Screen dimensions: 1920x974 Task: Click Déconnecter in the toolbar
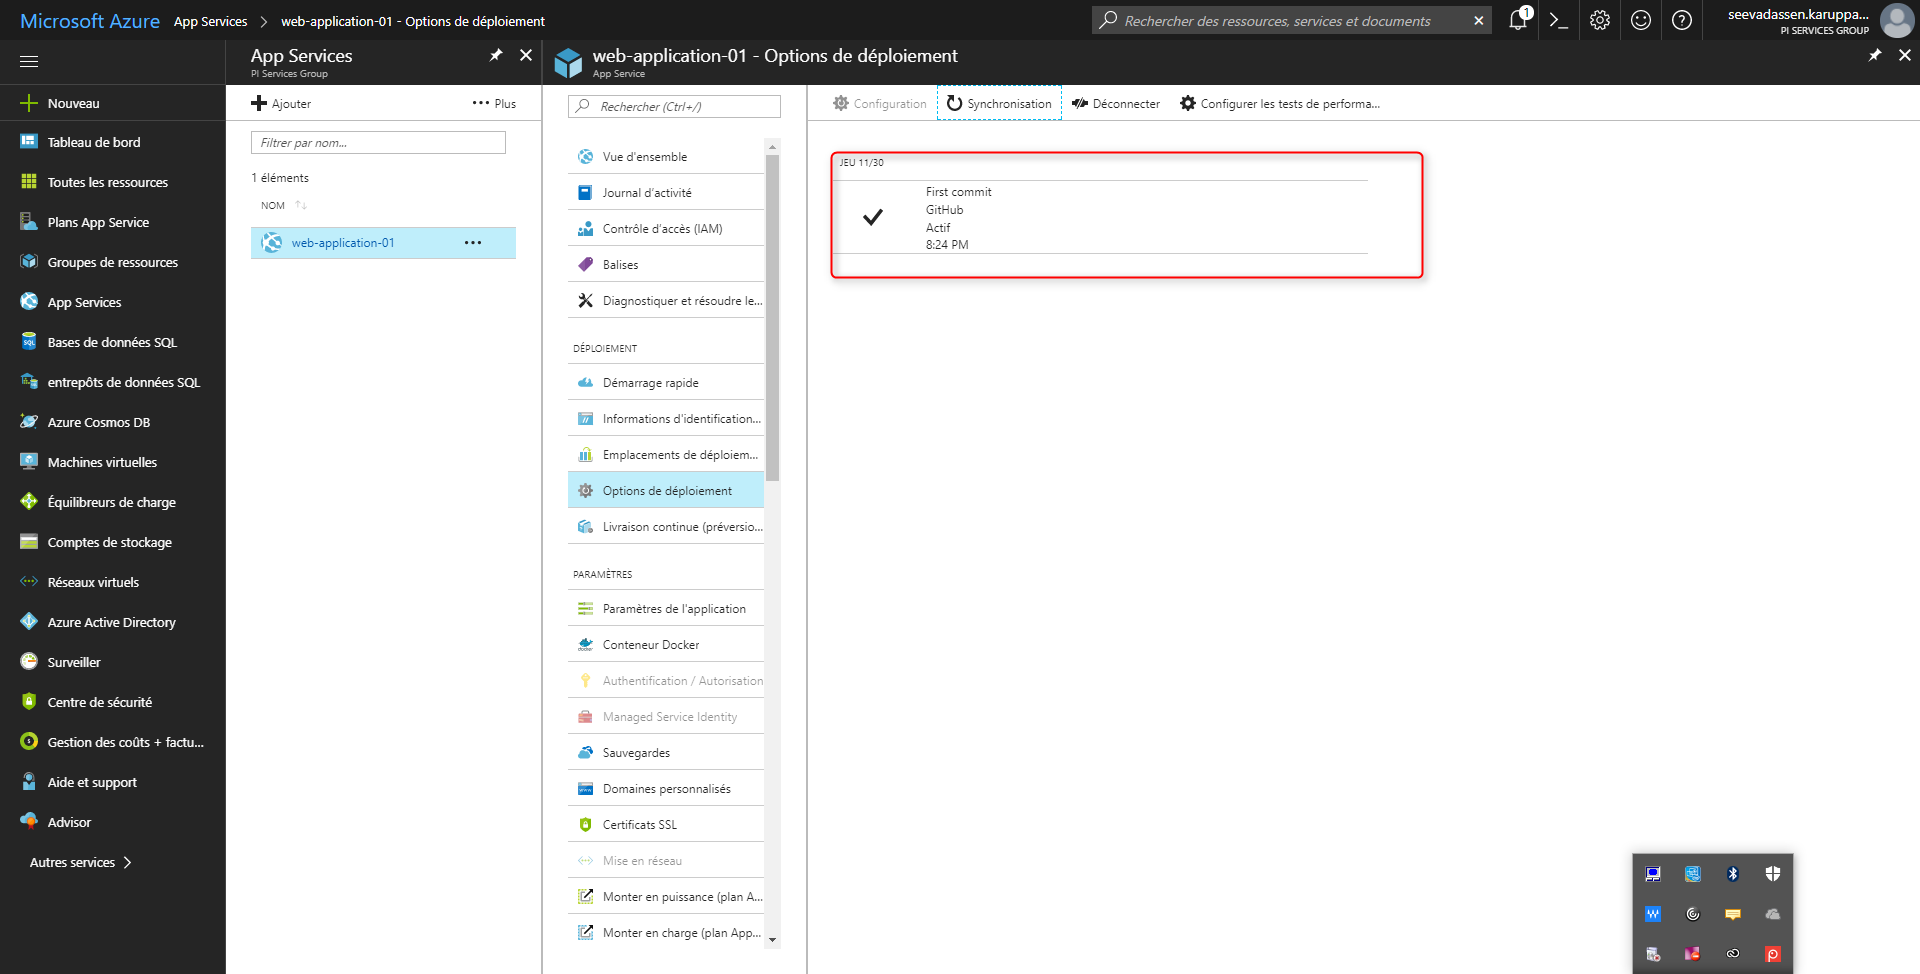point(1116,104)
